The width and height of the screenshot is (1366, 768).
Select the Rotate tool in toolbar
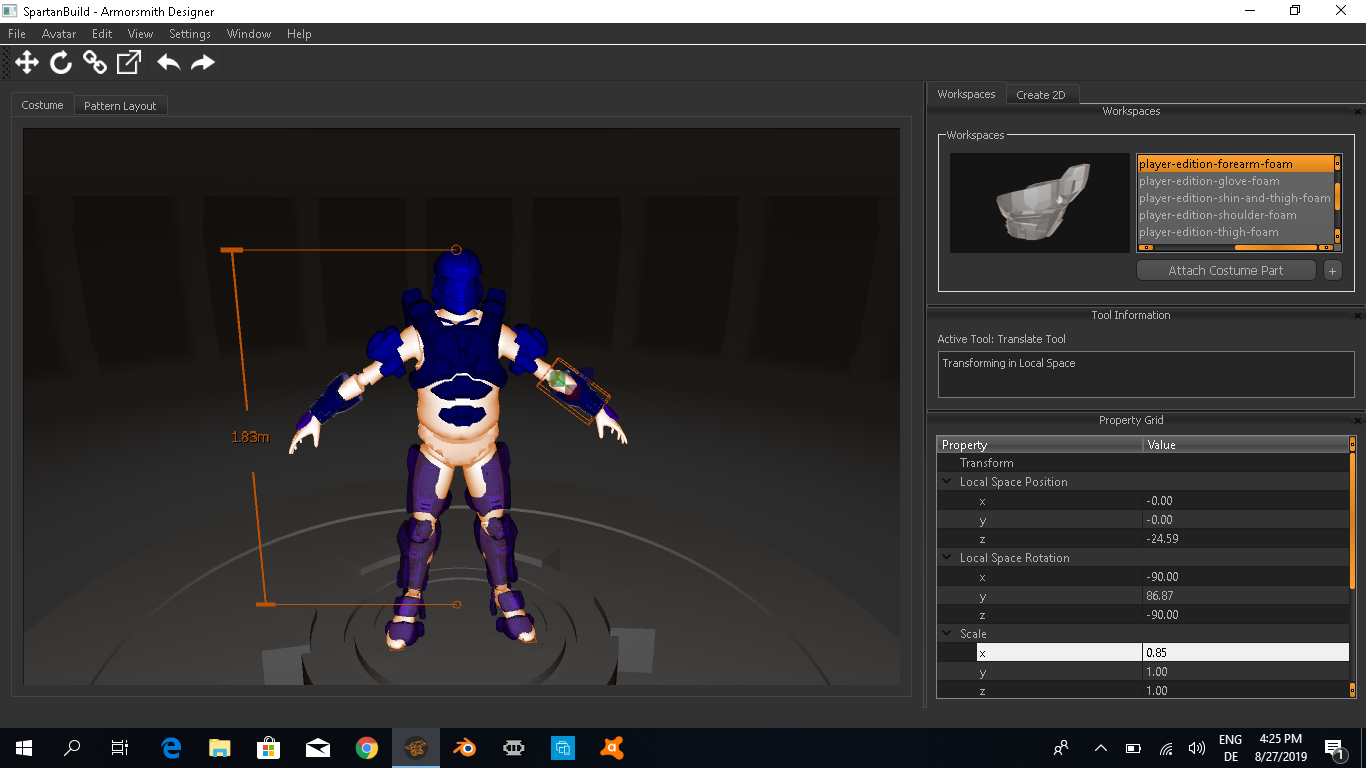coord(61,63)
